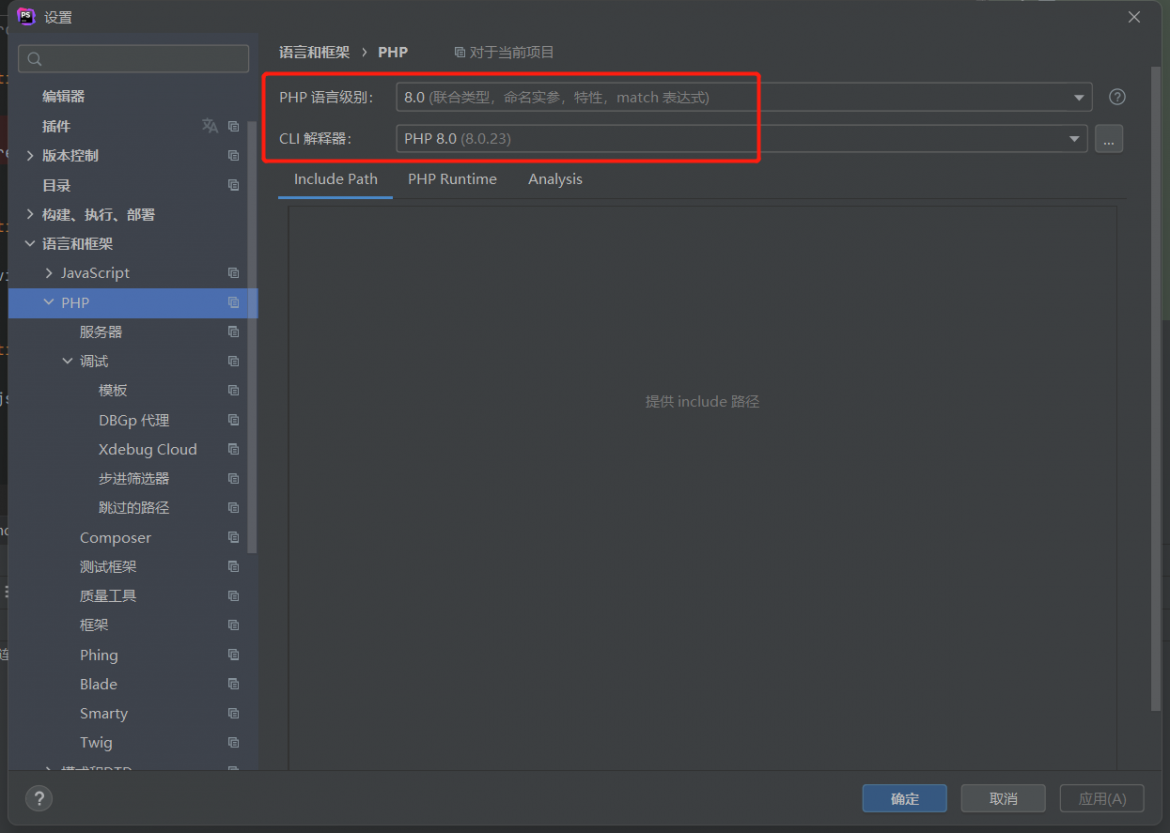
Task: Switch to the Include Path tab
Action: [x=335, y=180]
